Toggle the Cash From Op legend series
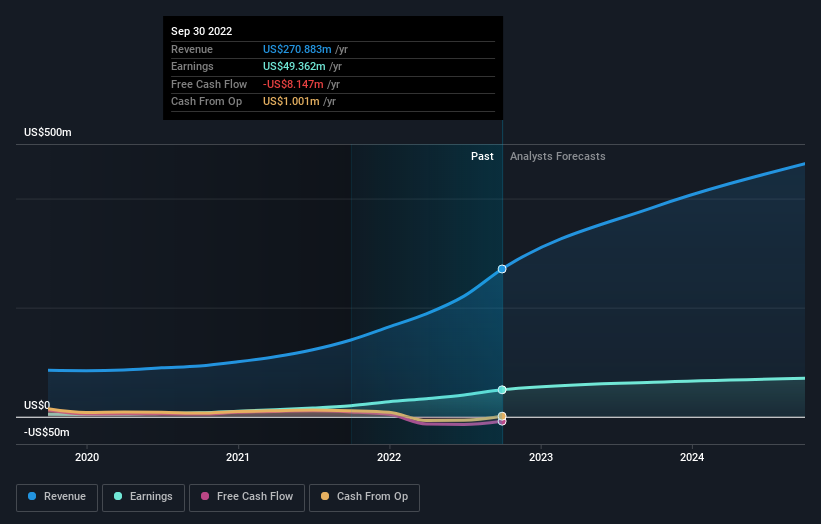Viewport: 821px width, 524px height. [364, 497]
